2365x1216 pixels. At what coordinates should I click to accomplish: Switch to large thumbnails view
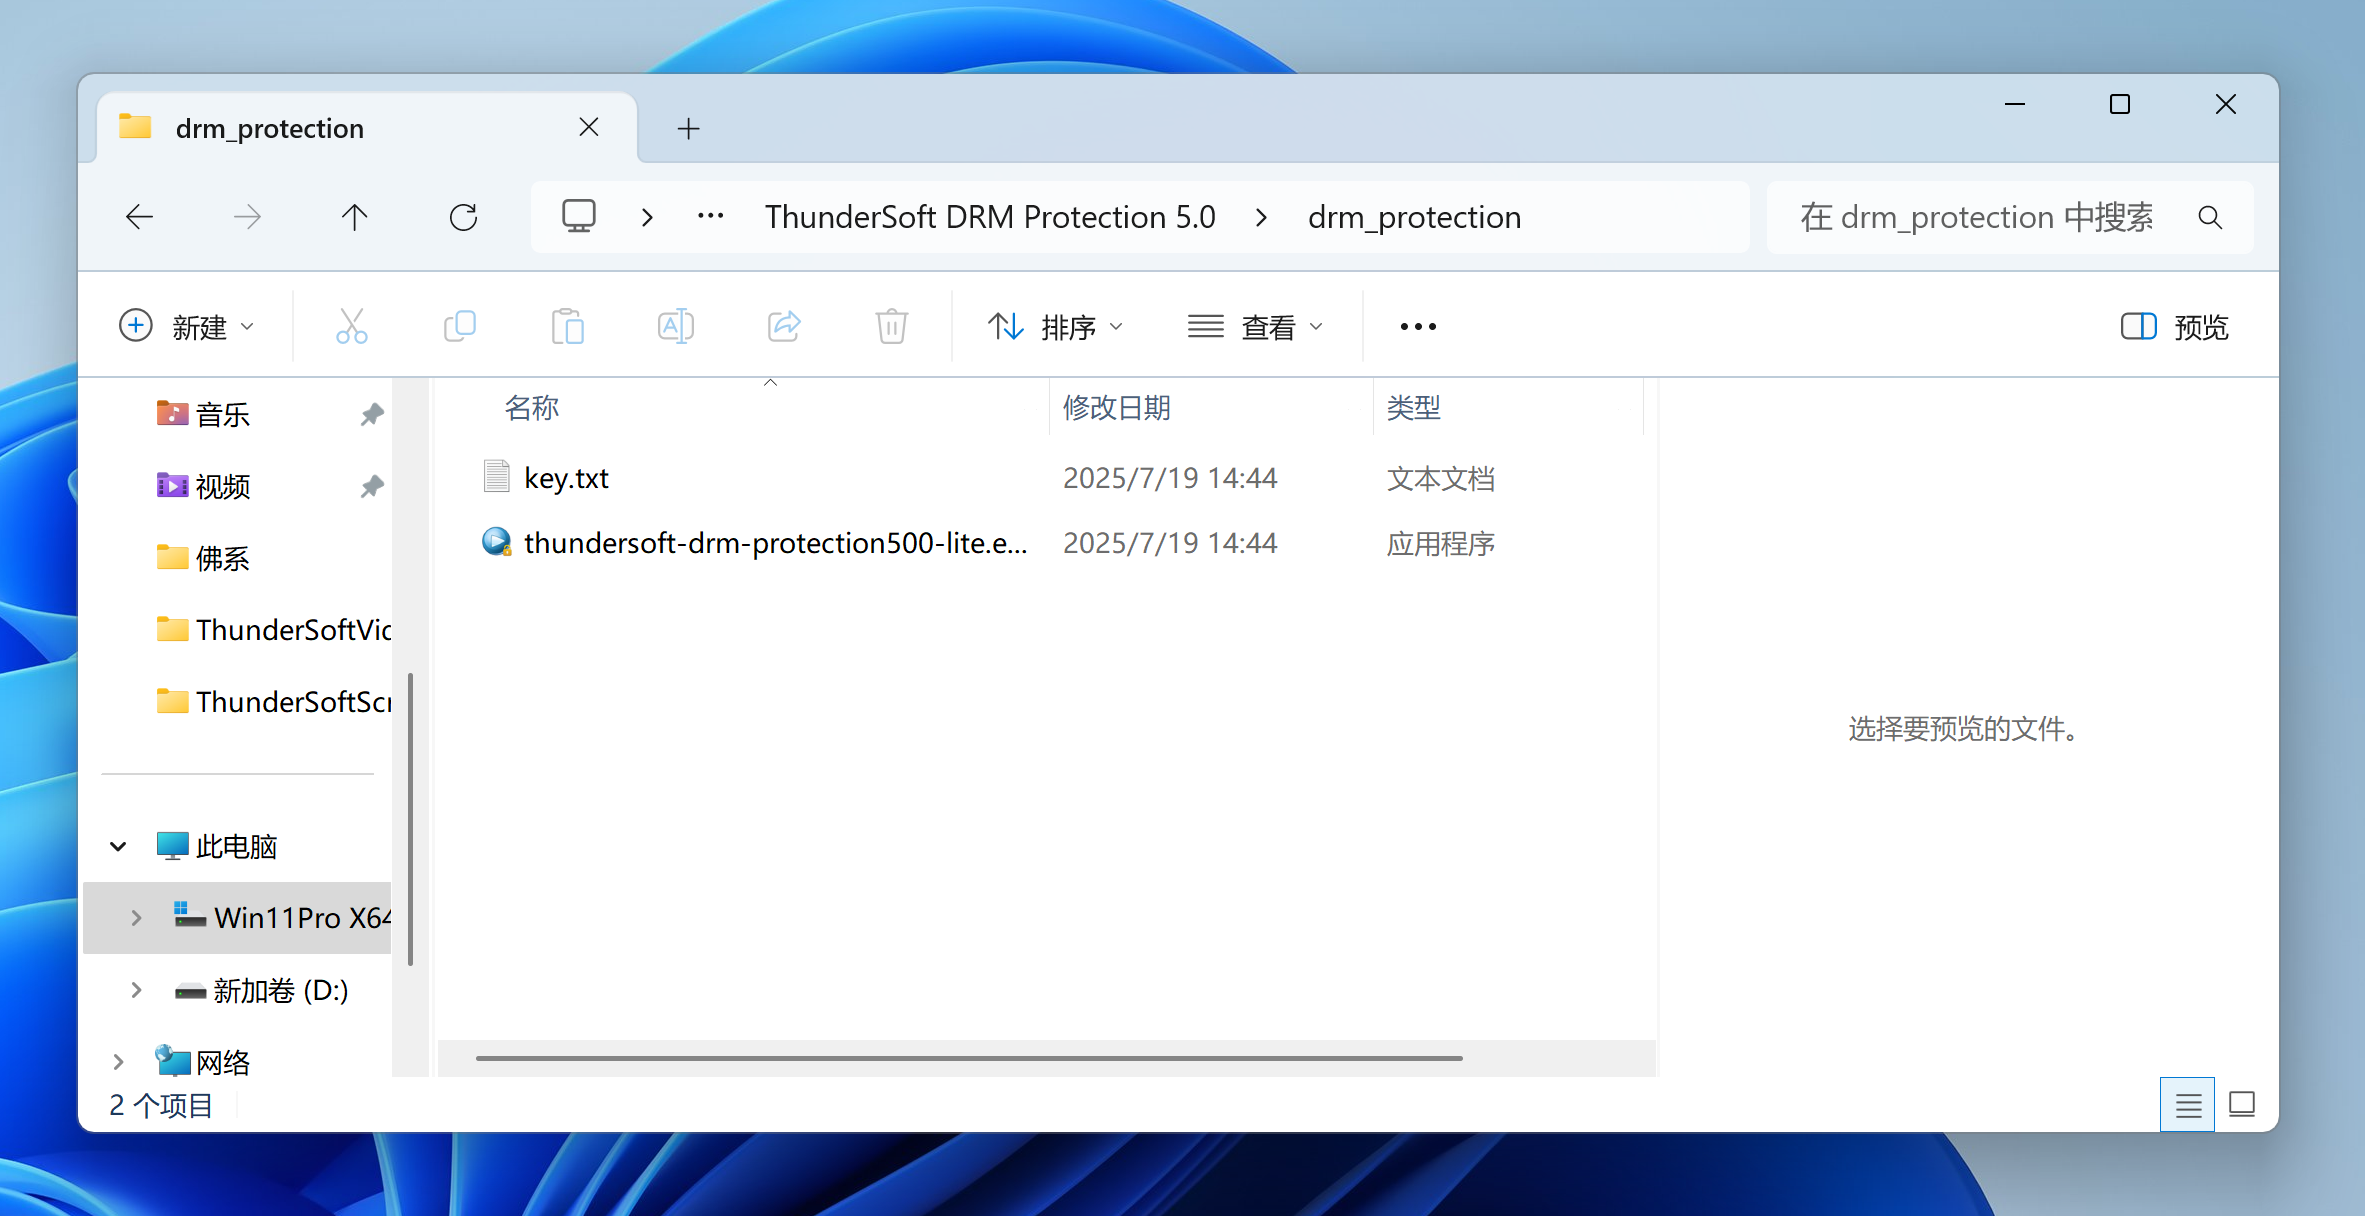click(2242, 1104)
